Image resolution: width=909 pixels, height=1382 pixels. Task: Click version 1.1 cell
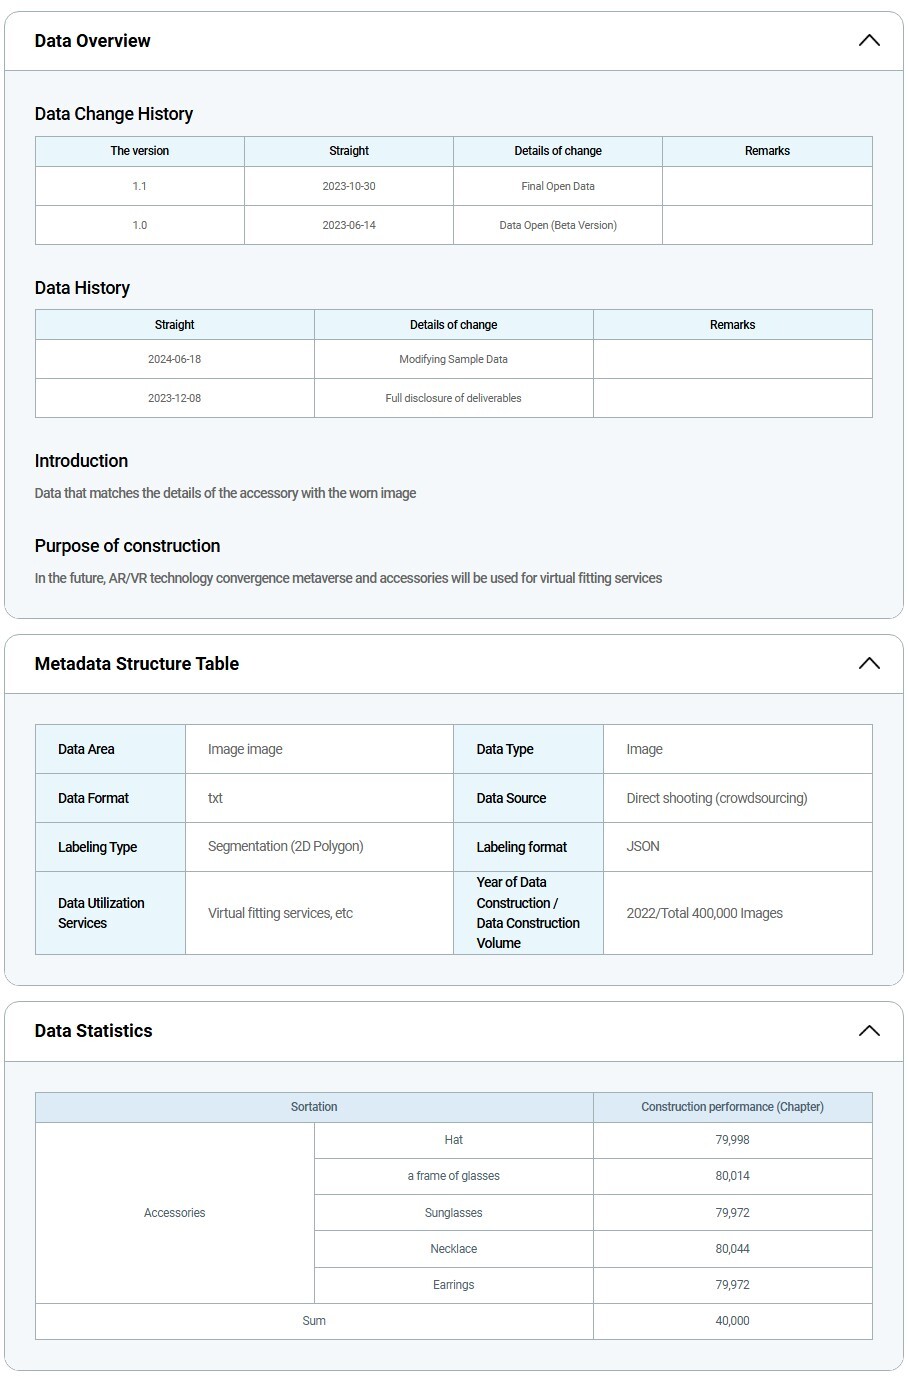tap(139, 186)
